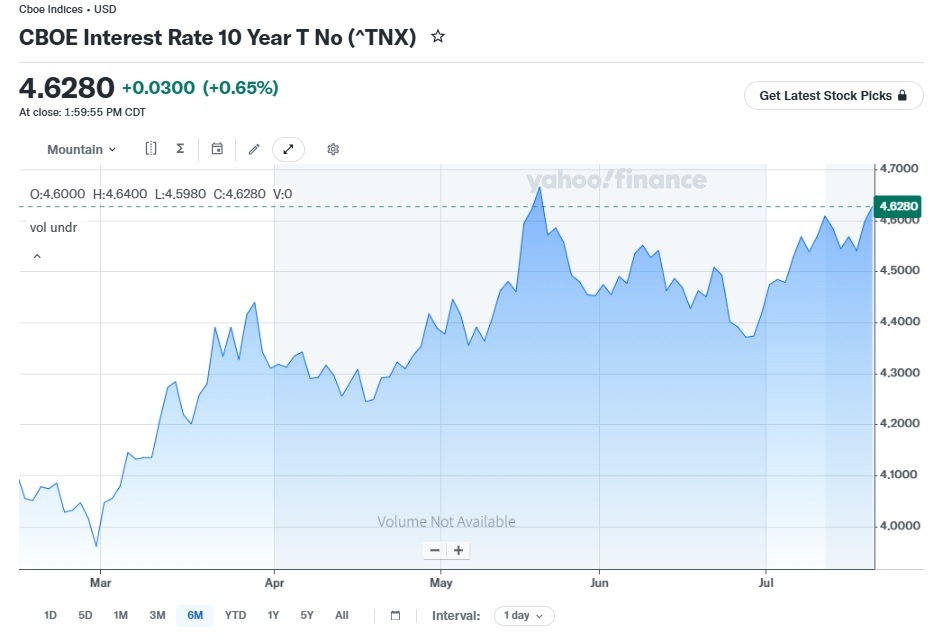
Task: Open the comparison icon in the chart toolbar
Action: [151, 148]
